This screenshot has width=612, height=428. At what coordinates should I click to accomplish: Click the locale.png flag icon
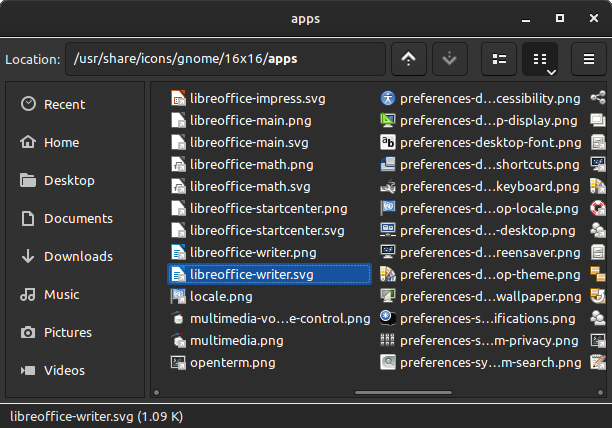pos(178,297)
